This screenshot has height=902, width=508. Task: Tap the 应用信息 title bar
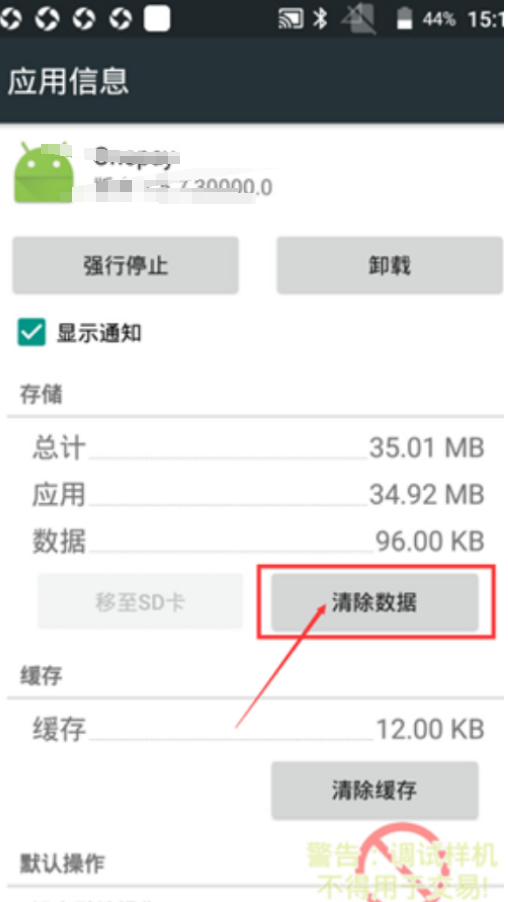pyautogui.click(x=254, y=81)
